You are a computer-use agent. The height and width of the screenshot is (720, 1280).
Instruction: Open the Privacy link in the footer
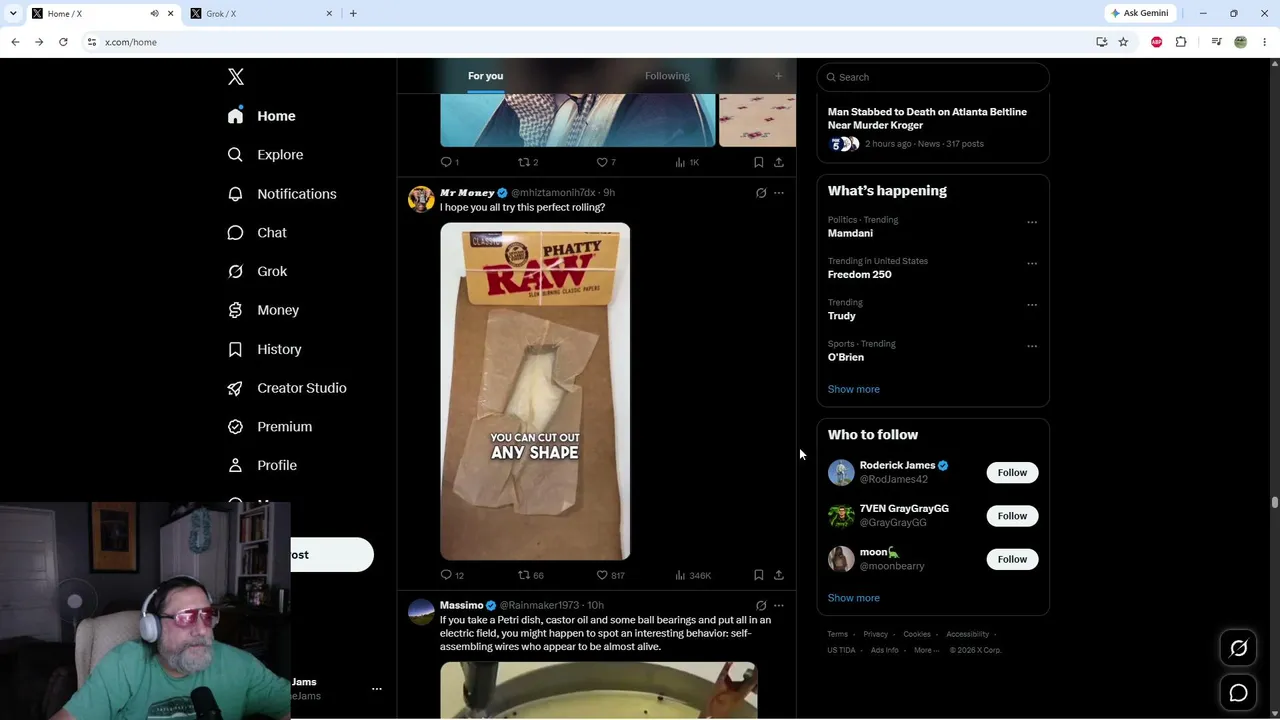click(876, 634)
